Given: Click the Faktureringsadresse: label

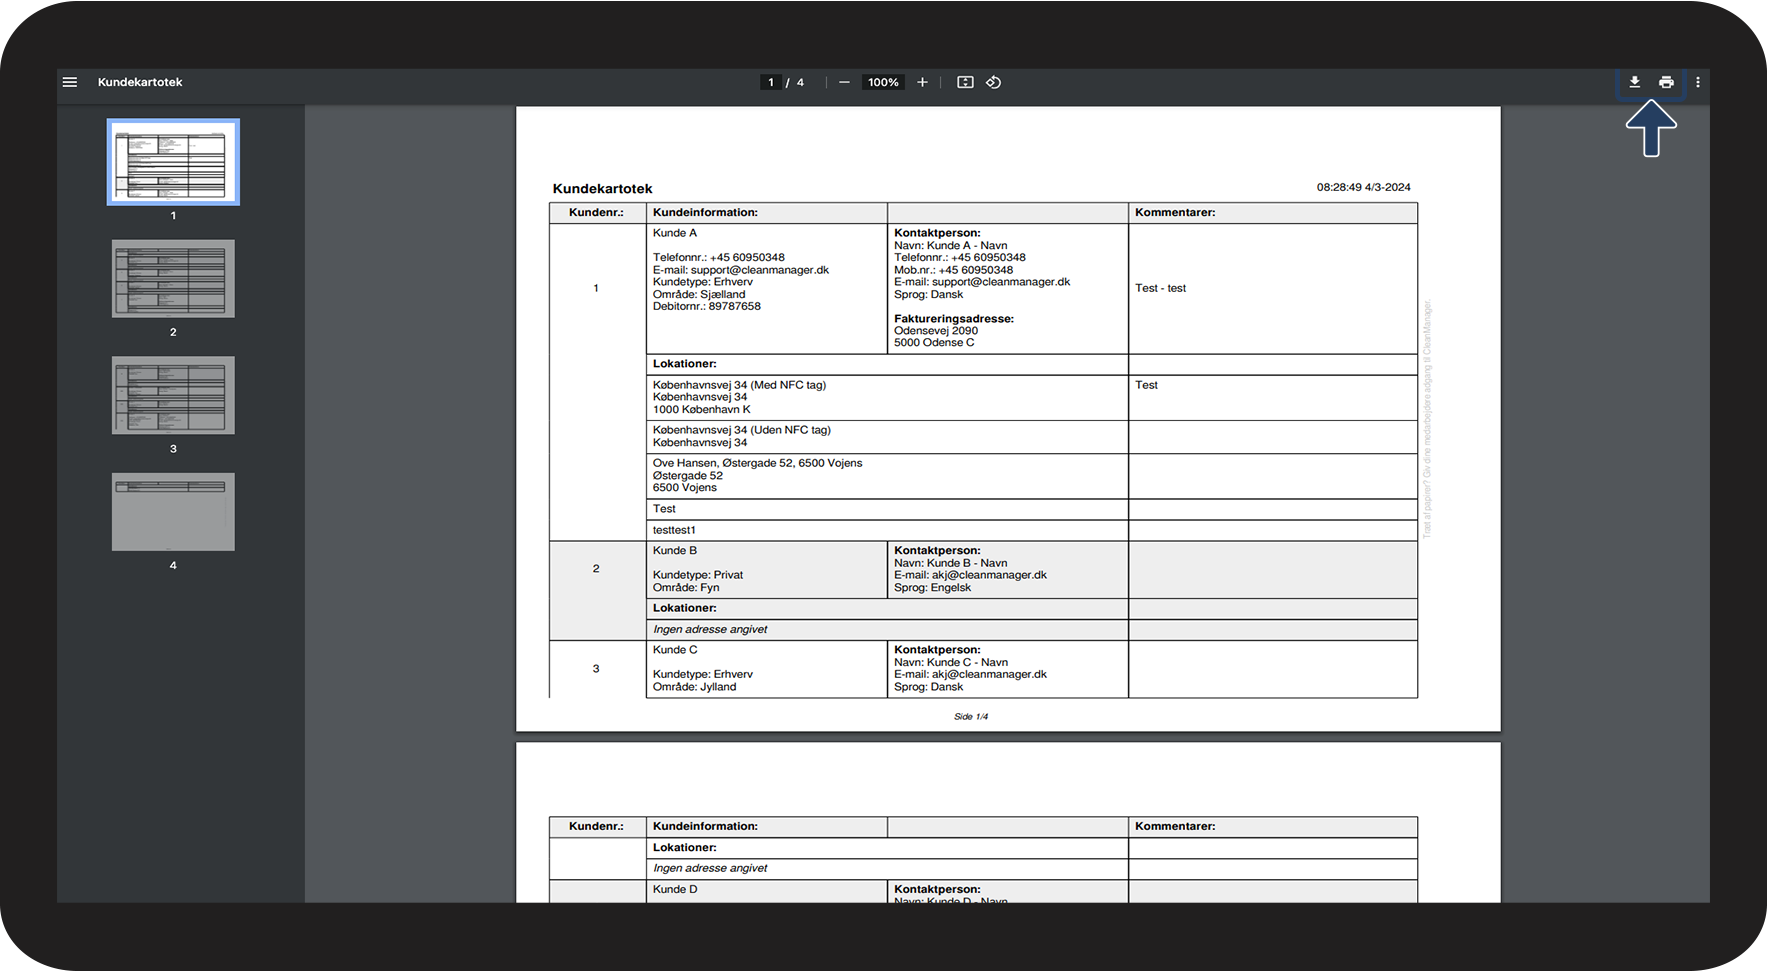Looking at the screenshot, I should [954, 318].
